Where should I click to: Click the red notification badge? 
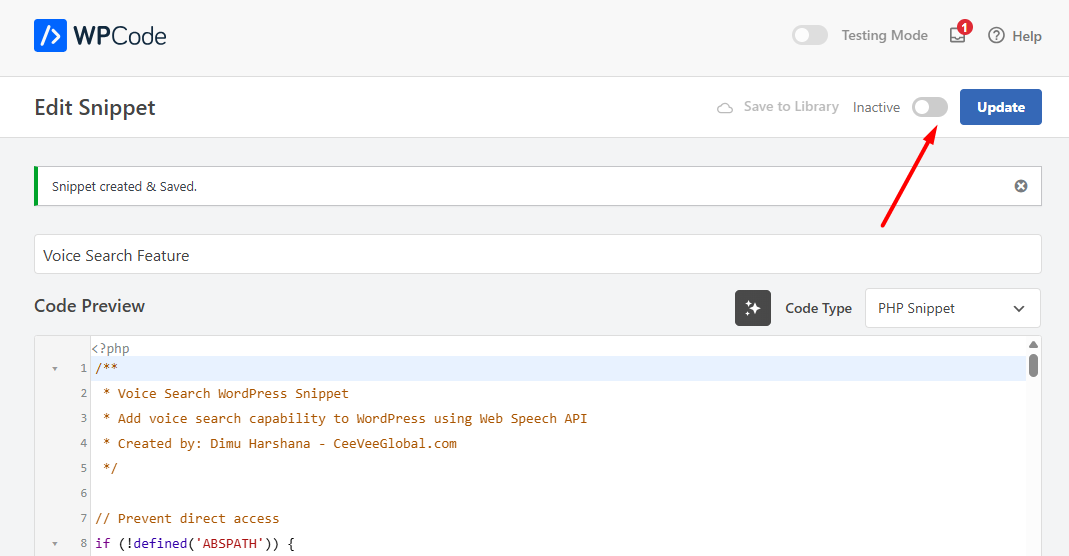(x=965, y=28)
